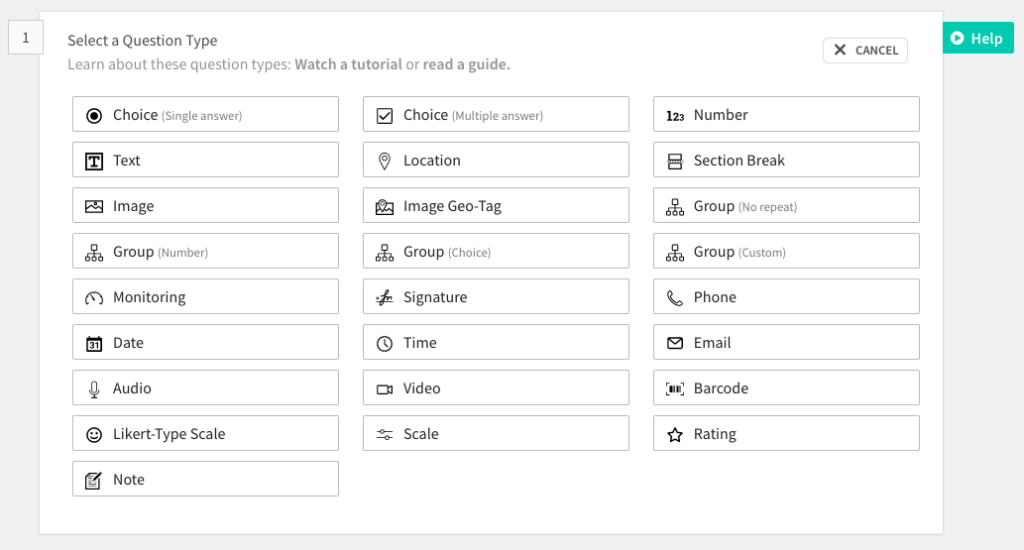Image resolution: width=1024 pixels, height=550 pixels.
Task: Click the Section Break icon
Action: [x=675, y=161]
